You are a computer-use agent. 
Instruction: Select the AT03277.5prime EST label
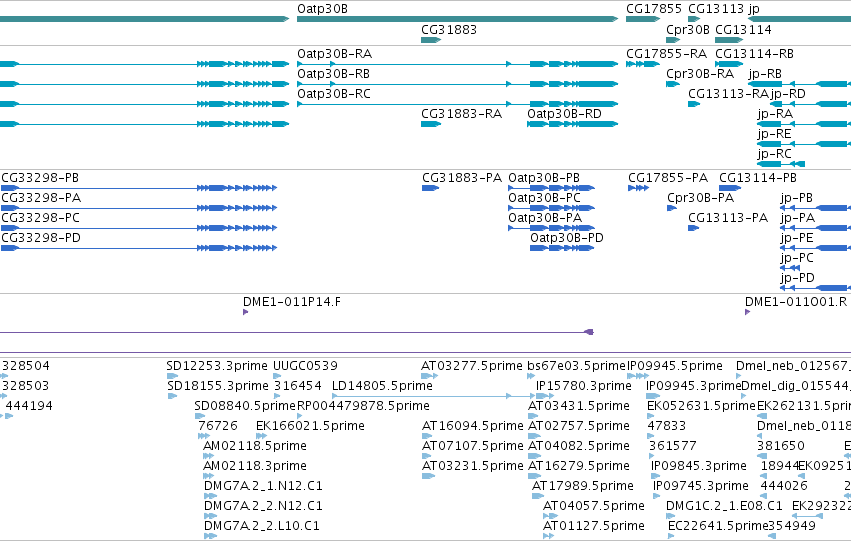tap(472, 366)
